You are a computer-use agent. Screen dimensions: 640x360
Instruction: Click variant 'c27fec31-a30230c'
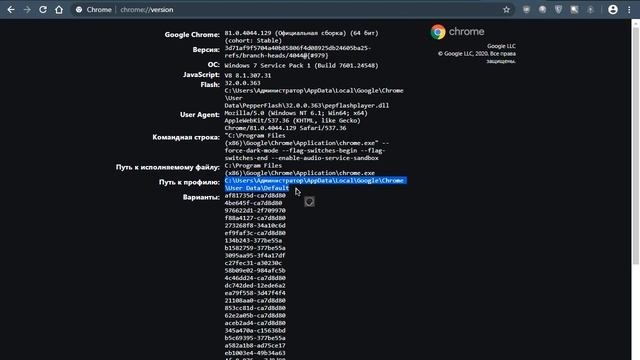[253, 263]
